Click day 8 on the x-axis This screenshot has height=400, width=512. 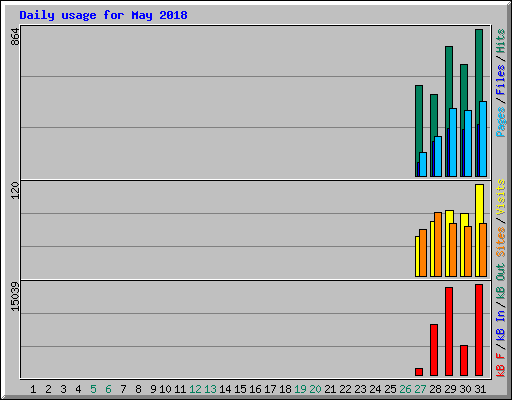point(138,389)
